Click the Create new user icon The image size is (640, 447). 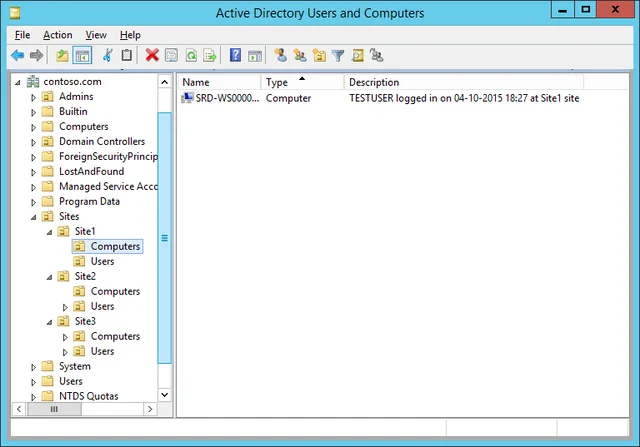point(280,55)
